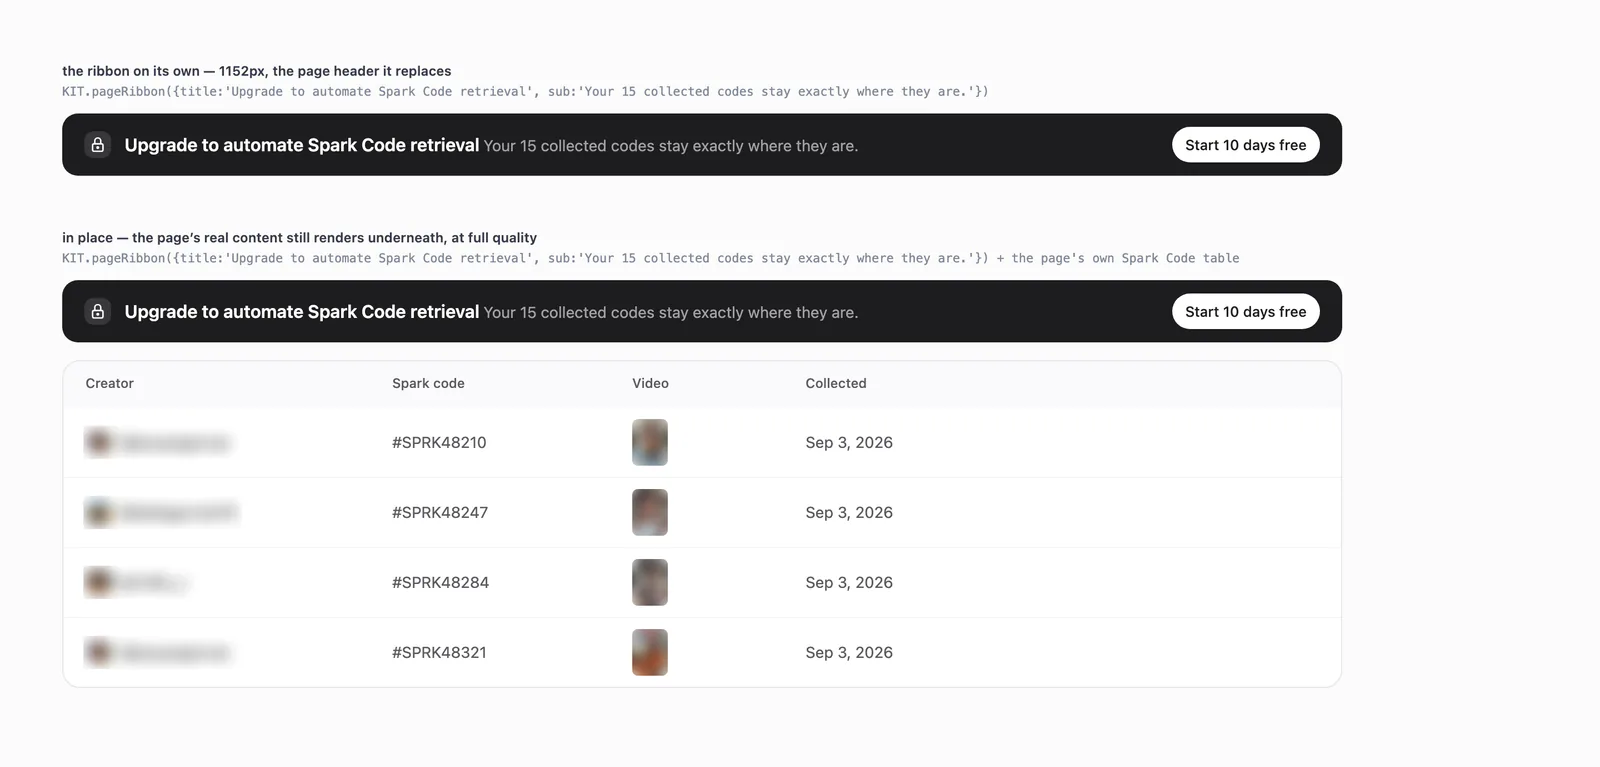The width and height of the screenshot is (1600, 767).
Task: Click the caption "in place — the page's real content"
Action: pos(299,238)
